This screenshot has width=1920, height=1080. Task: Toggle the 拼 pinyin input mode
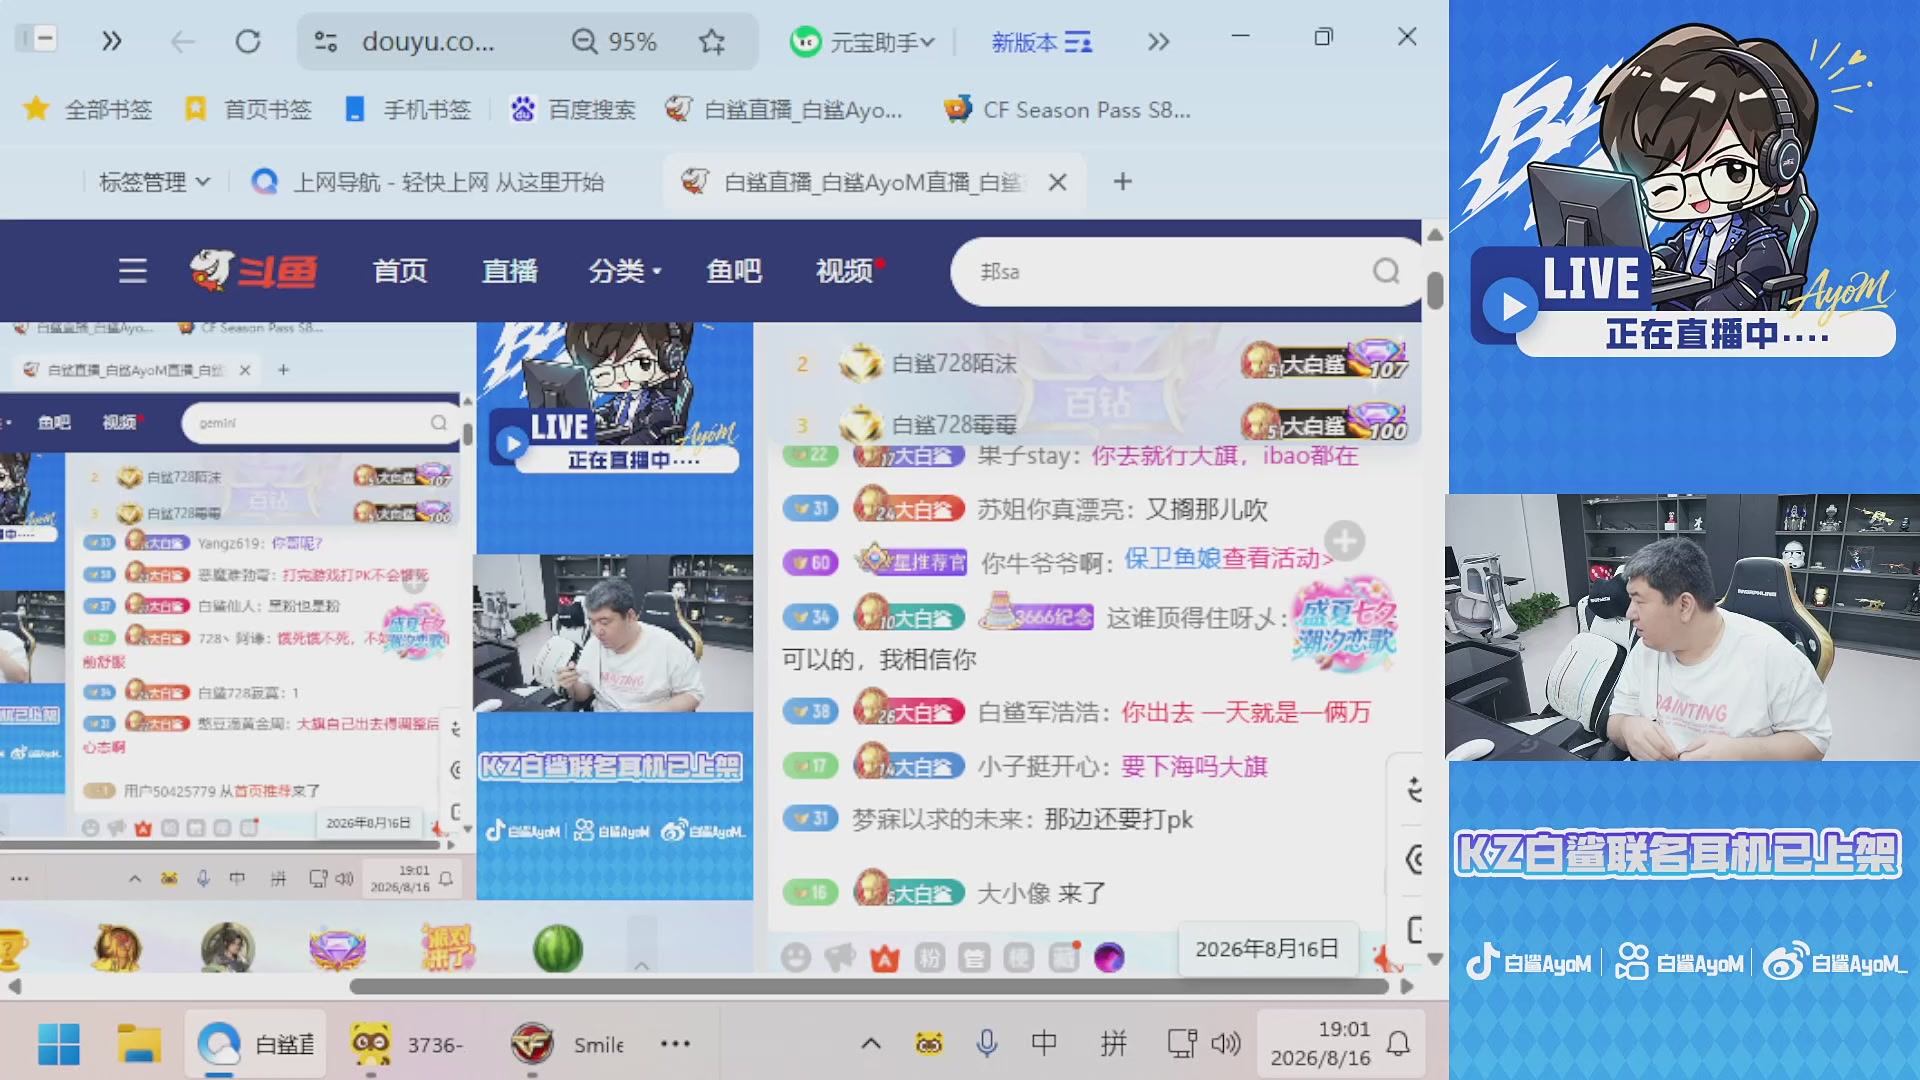pos(1113,1045)
